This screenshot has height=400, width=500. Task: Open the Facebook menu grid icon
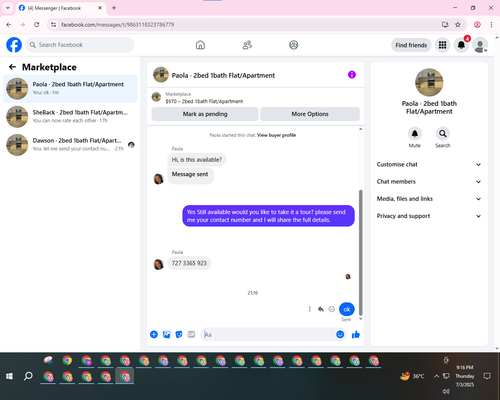[442, 45]
